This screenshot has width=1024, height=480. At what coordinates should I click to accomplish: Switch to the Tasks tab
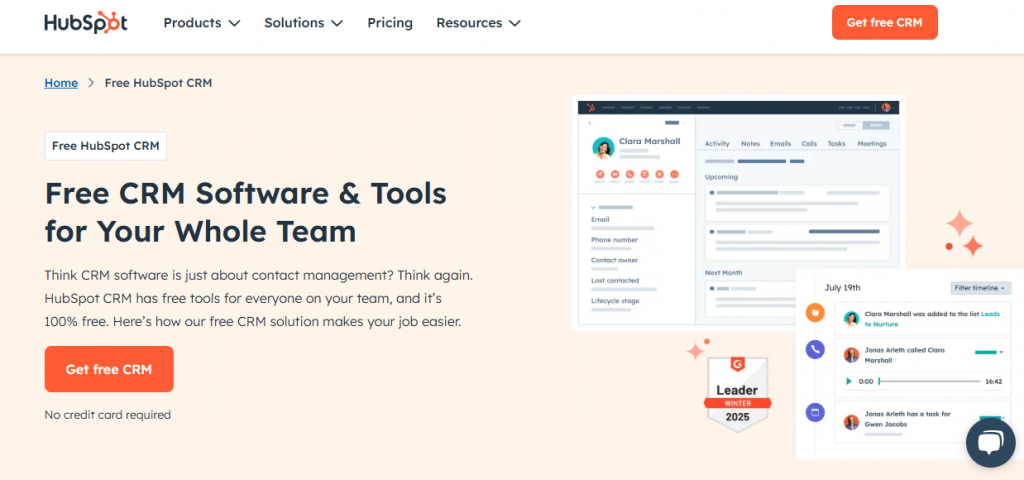tap(837, 144)
